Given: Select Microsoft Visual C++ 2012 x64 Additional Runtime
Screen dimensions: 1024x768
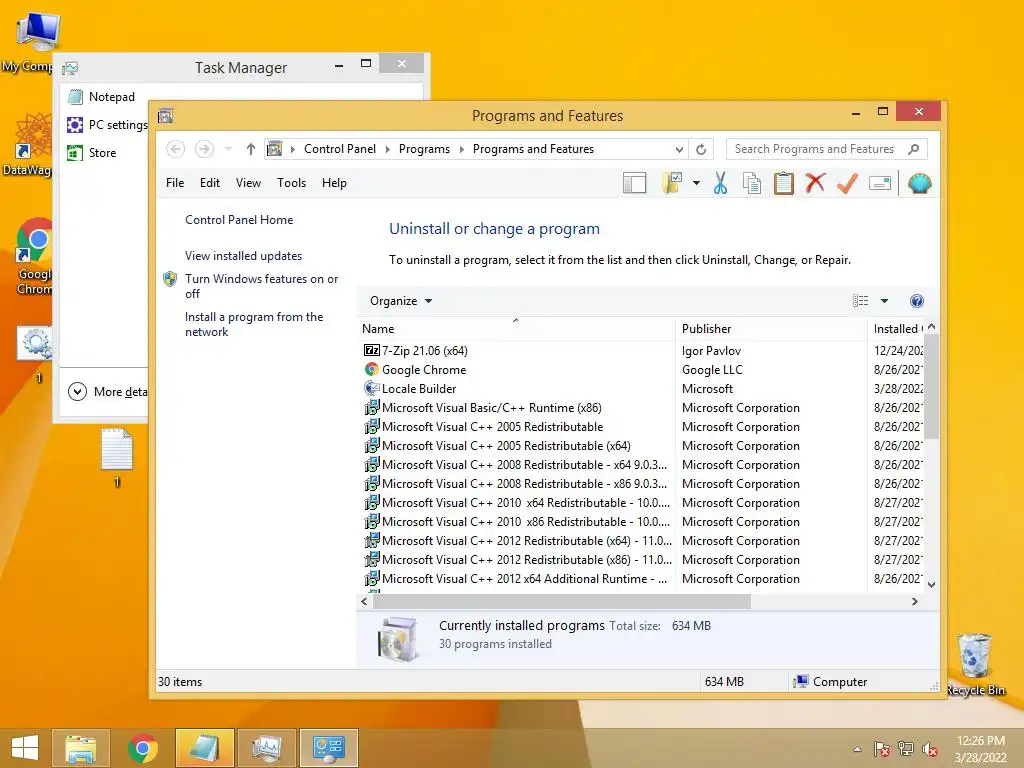Looking at the screenshot, I should pyautogui.click(x=524, y=579).
